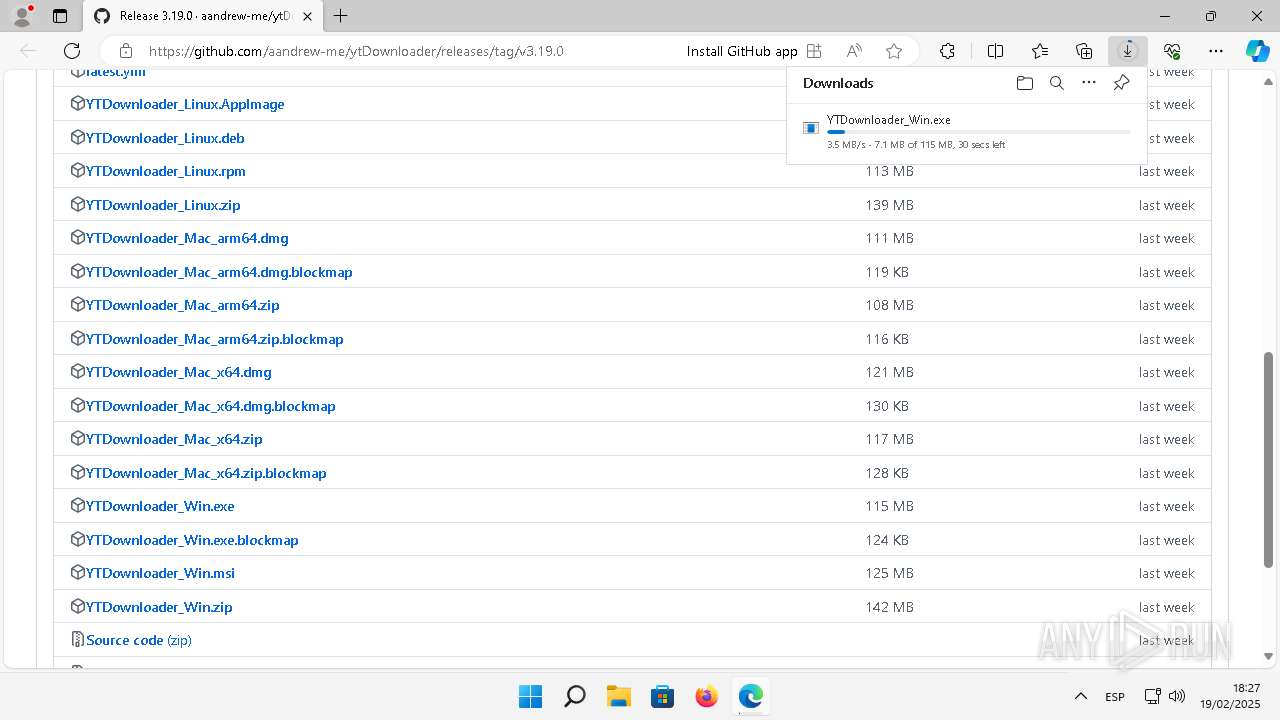Click the 139 MB size text

click(890, 205)
